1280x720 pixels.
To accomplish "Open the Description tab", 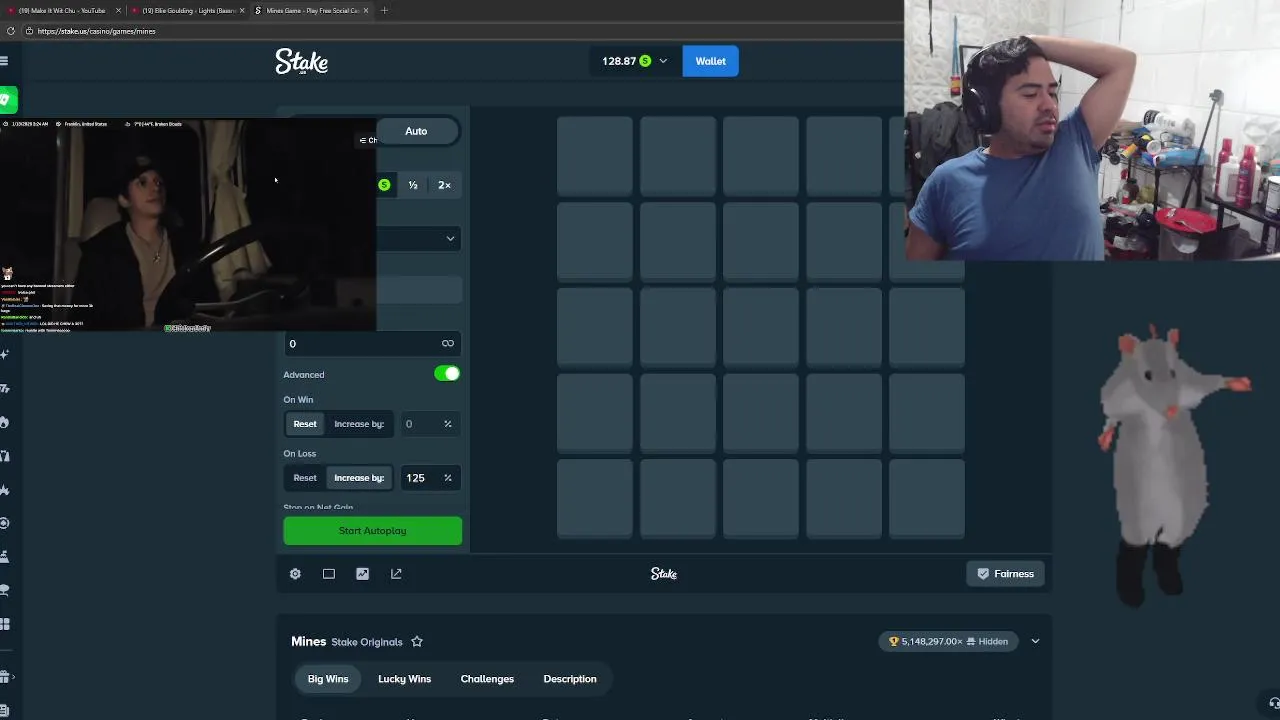I will click(570, 679).
